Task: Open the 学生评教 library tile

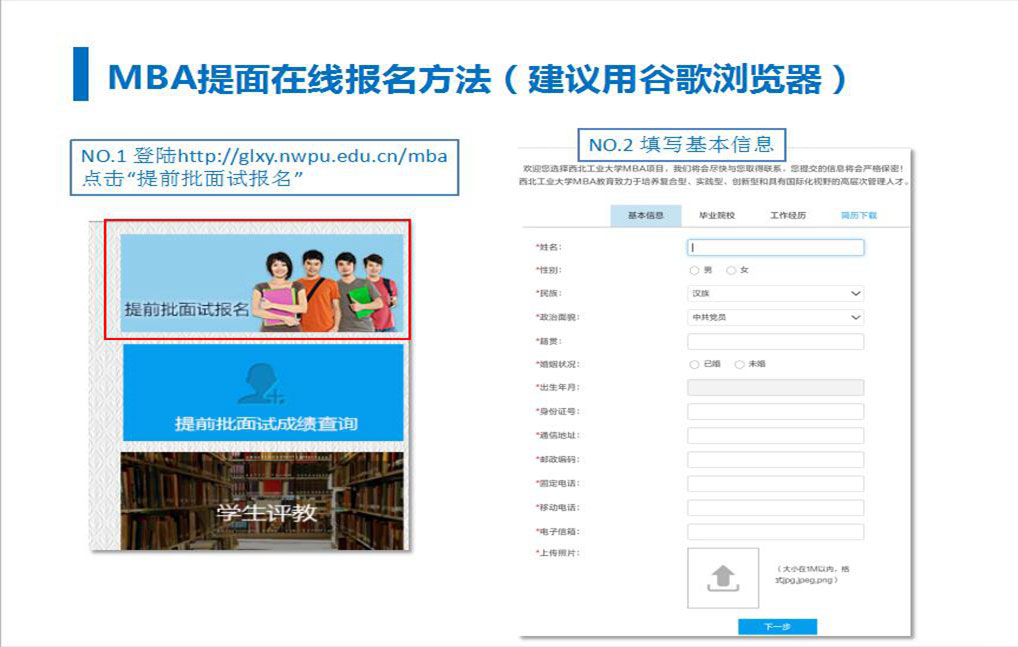Action: (262, 501)
